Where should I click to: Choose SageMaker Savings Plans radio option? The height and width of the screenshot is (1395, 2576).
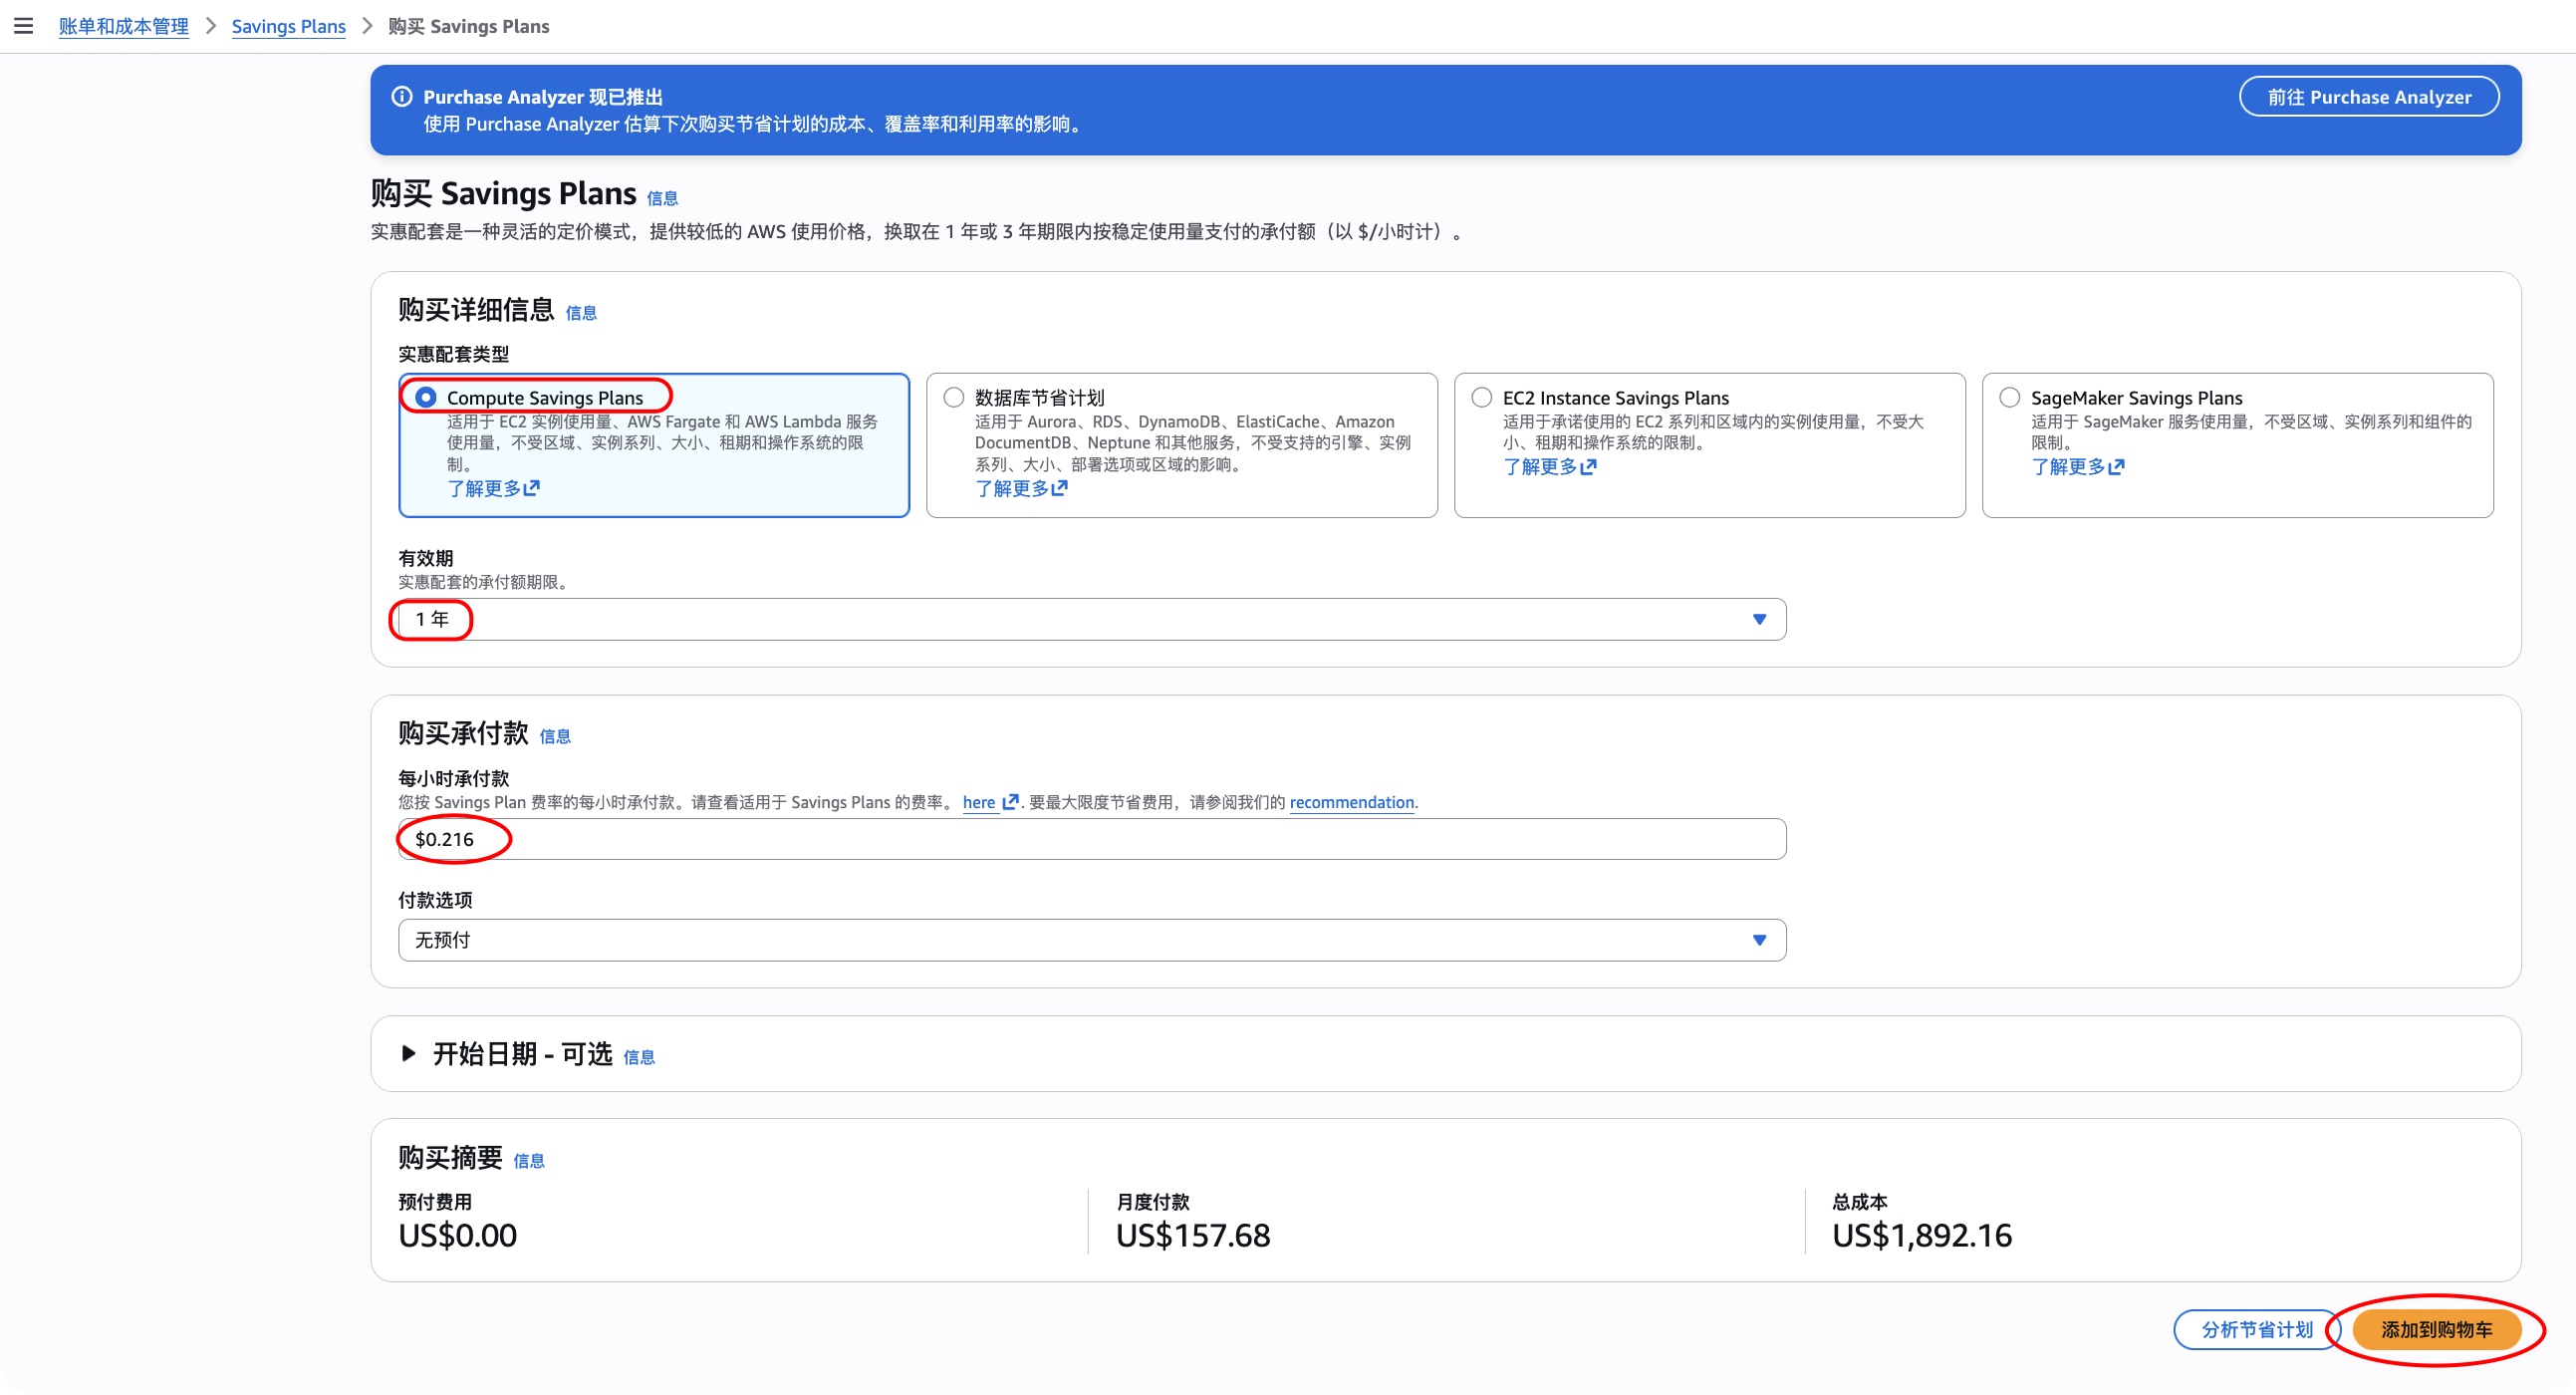[x=2010, y=398]
